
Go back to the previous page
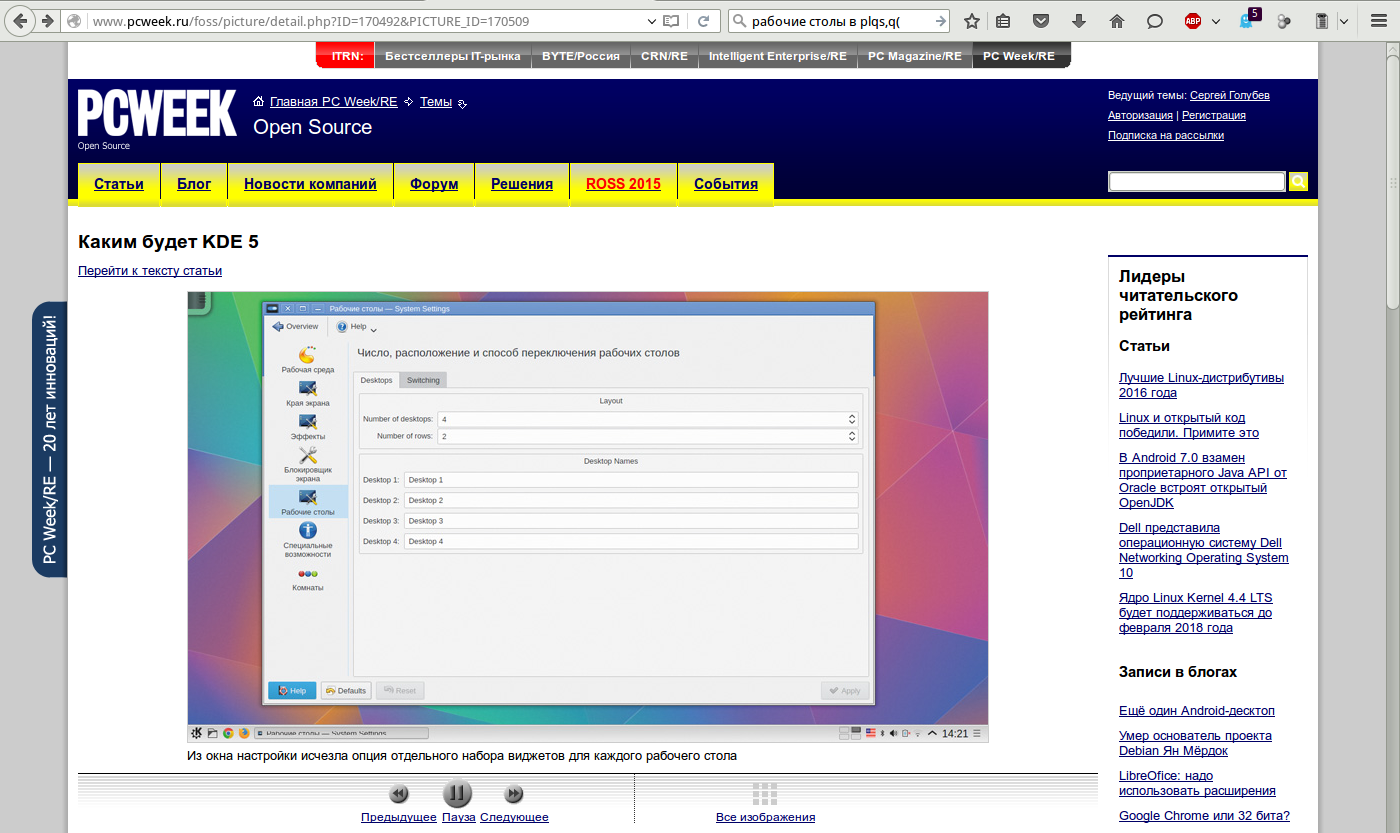point(19,21)
